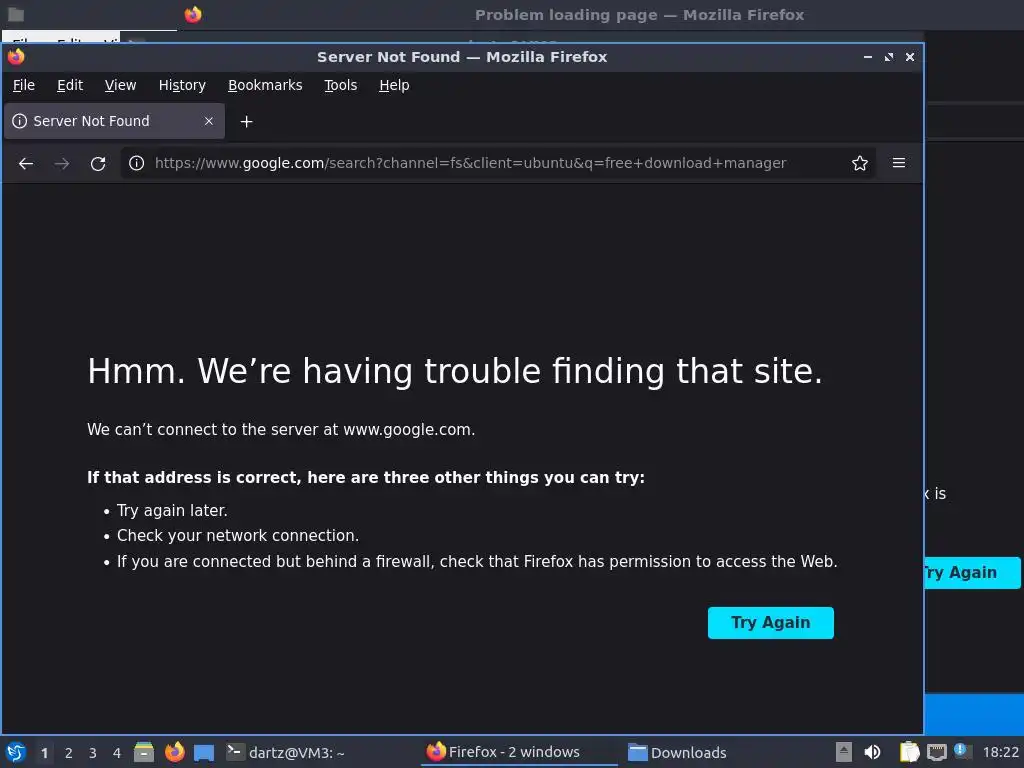Switch to workspace 1
The image size is (1024, 768).
44,753
